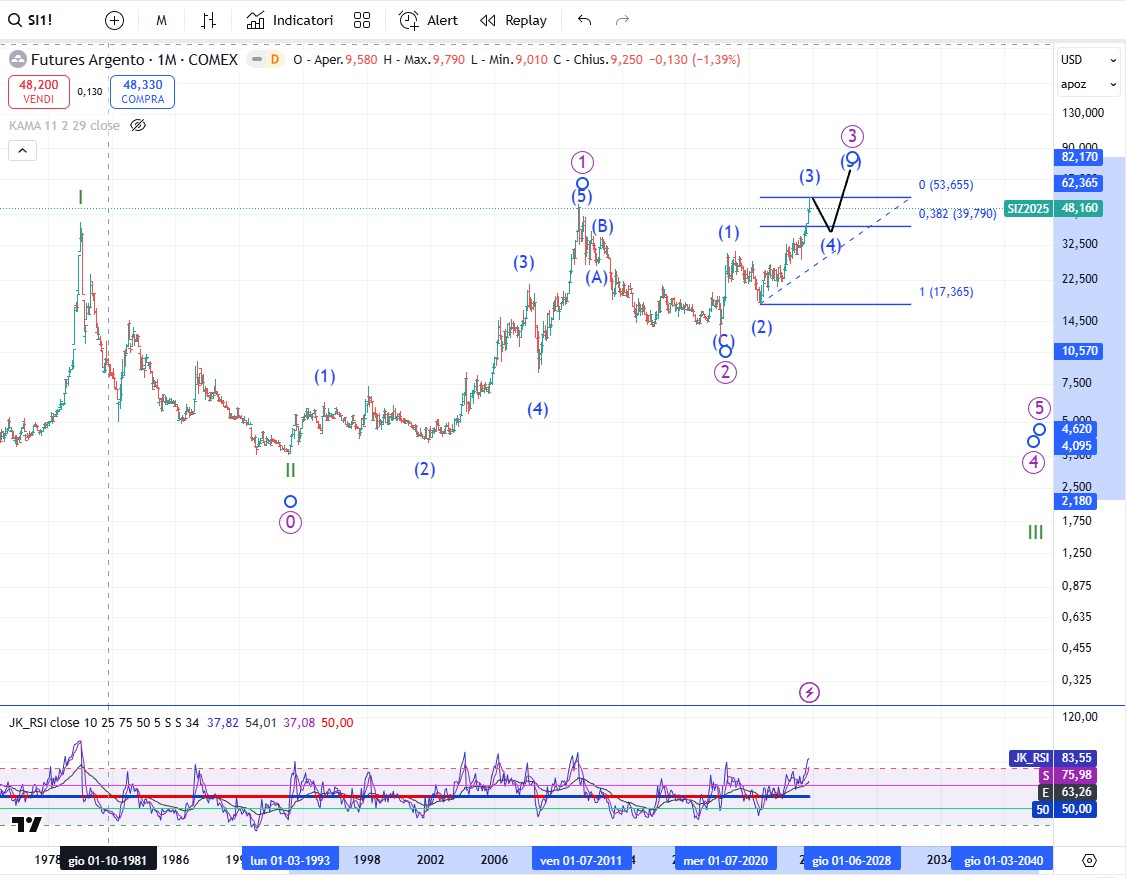Click the SIZ2025 price label
Screen dimensions: 1126x878
[1028, 209]
